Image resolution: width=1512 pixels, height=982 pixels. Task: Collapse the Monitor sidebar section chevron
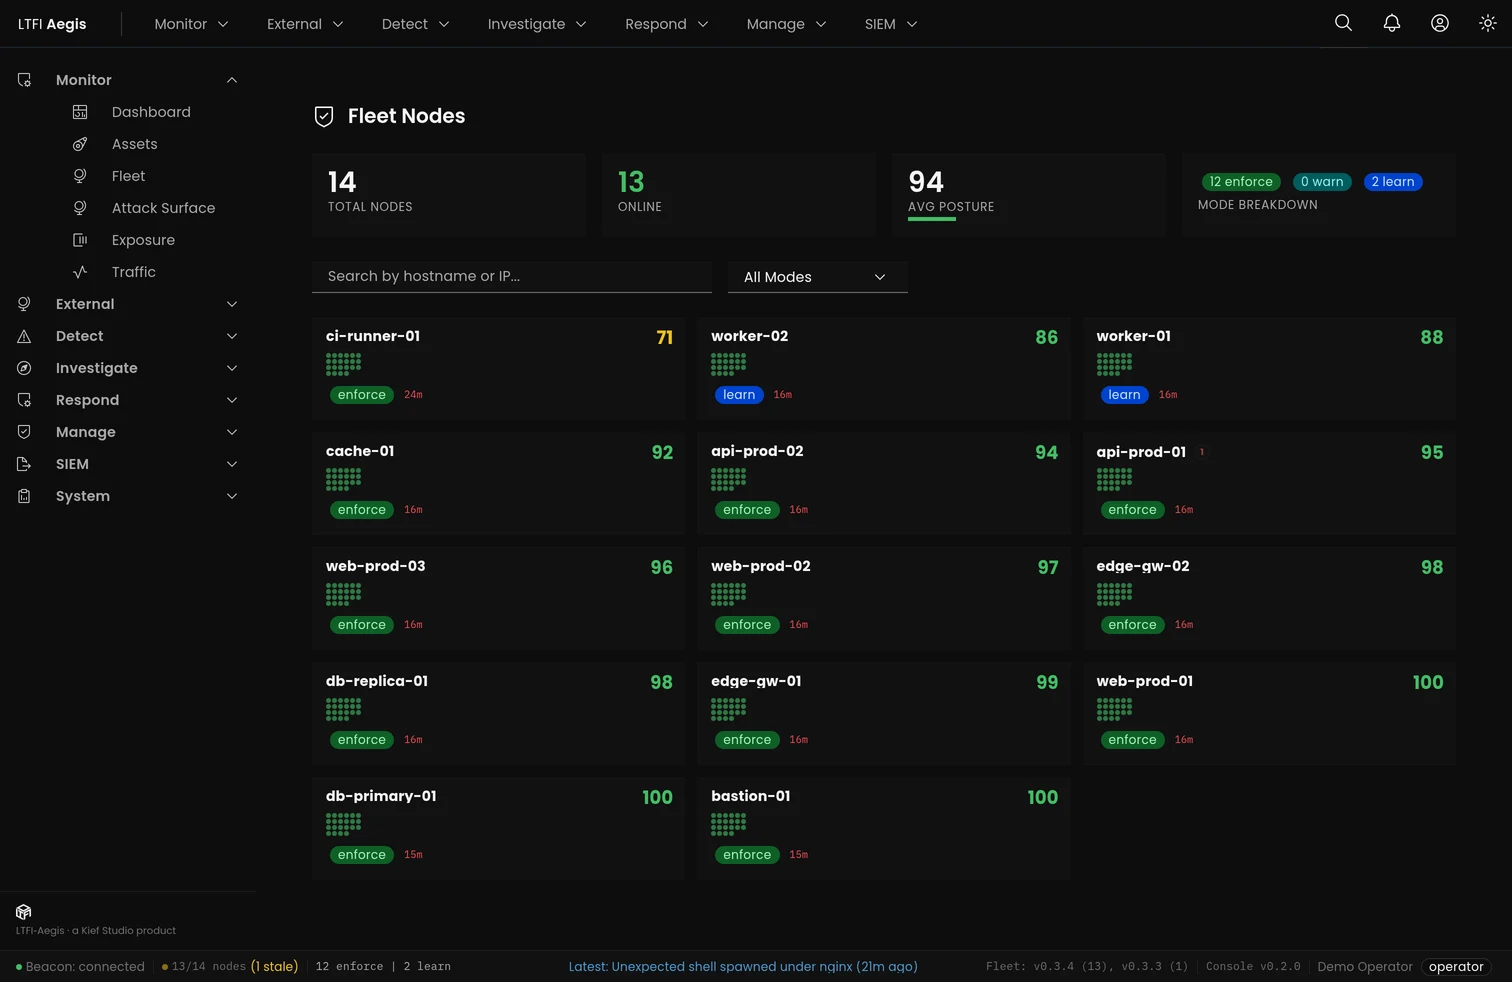[x=232, y=80]
